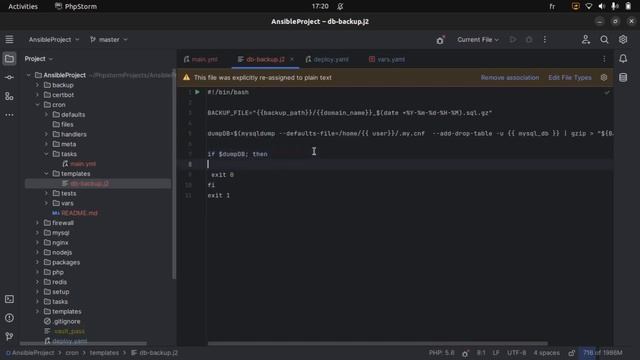Open banner settings gear icon
Screen dimensions: 640x360
pos(604,78)
